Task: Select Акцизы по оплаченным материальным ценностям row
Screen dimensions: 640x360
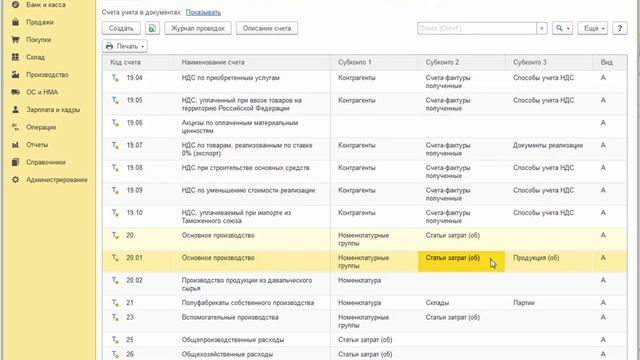Action: click(365, 127)
